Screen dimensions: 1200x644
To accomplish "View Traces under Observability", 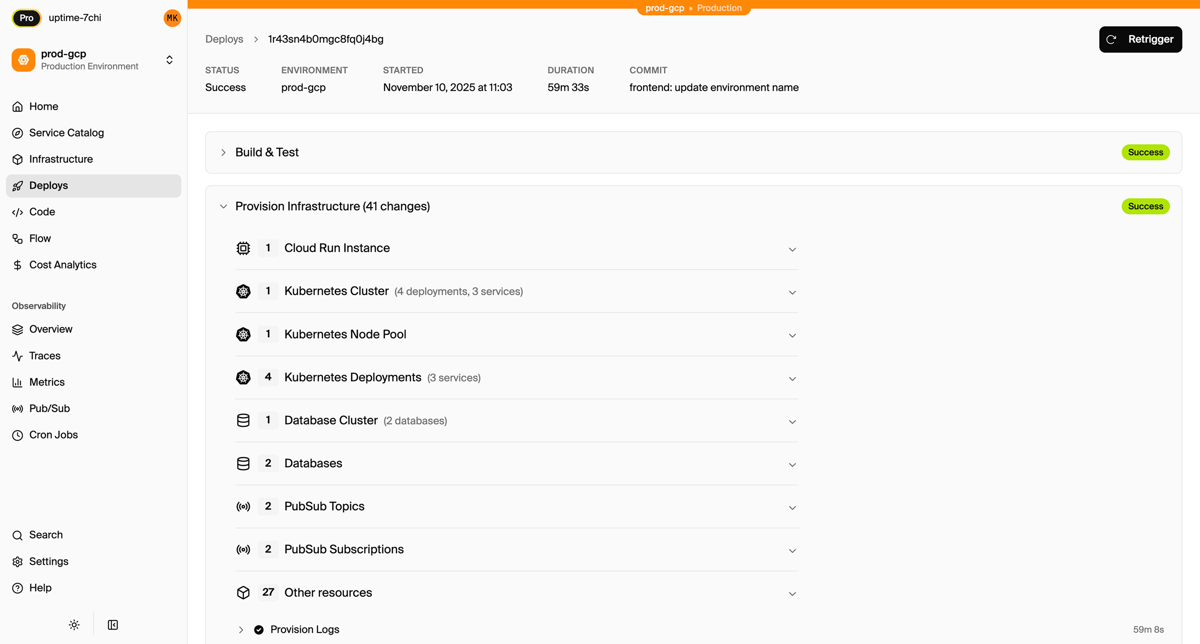I will [46, 355].
